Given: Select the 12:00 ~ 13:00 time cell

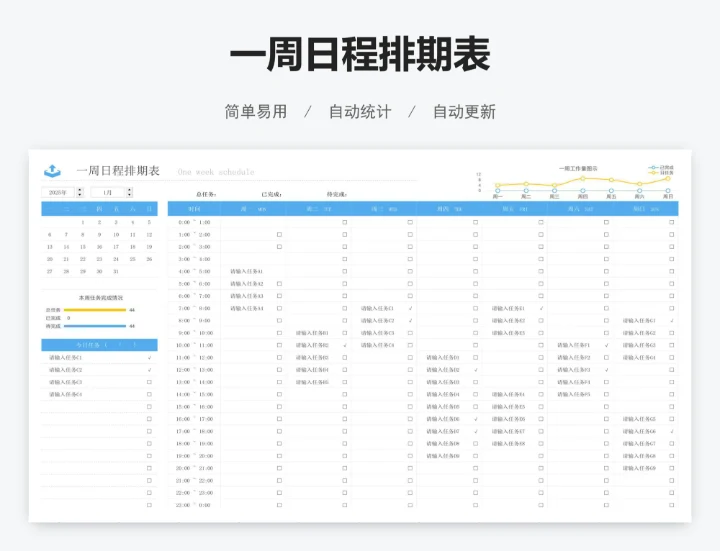Looking at the screenshot, I should pos(194,370).
